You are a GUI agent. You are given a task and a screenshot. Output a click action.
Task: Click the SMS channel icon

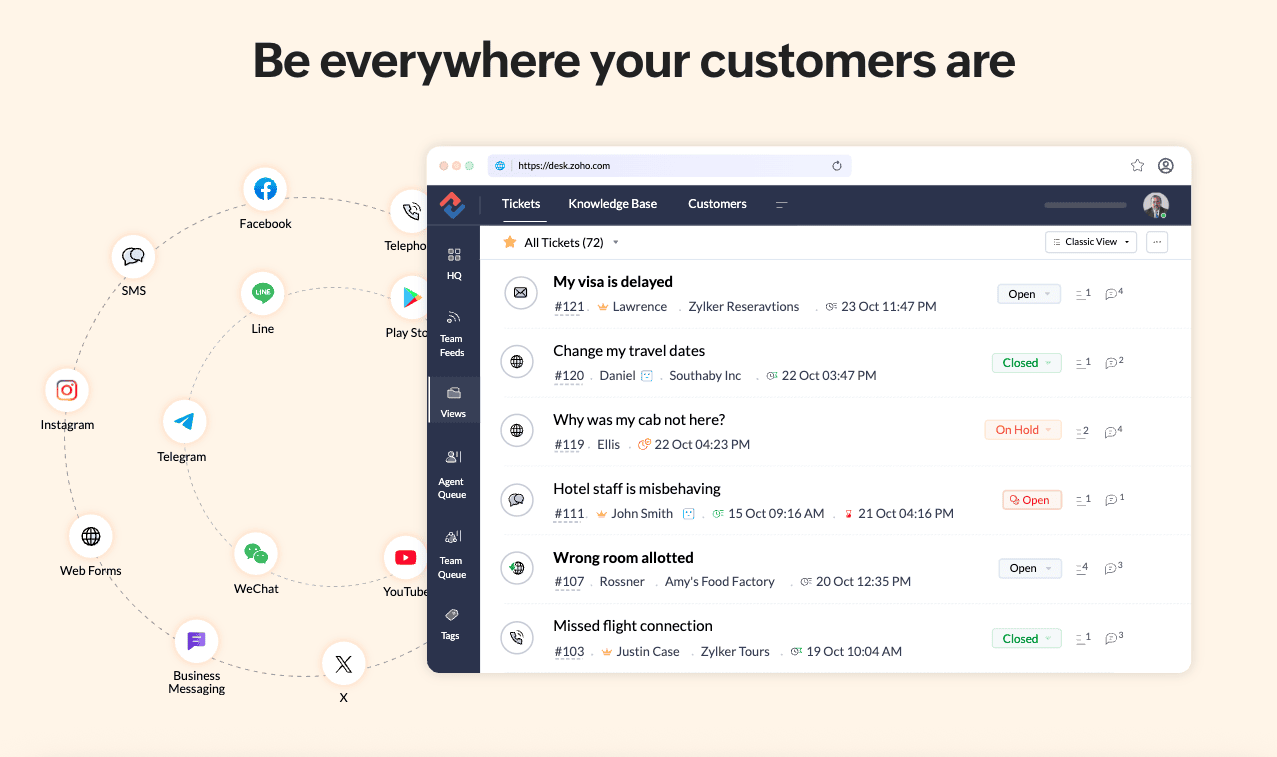pos(133,257)
